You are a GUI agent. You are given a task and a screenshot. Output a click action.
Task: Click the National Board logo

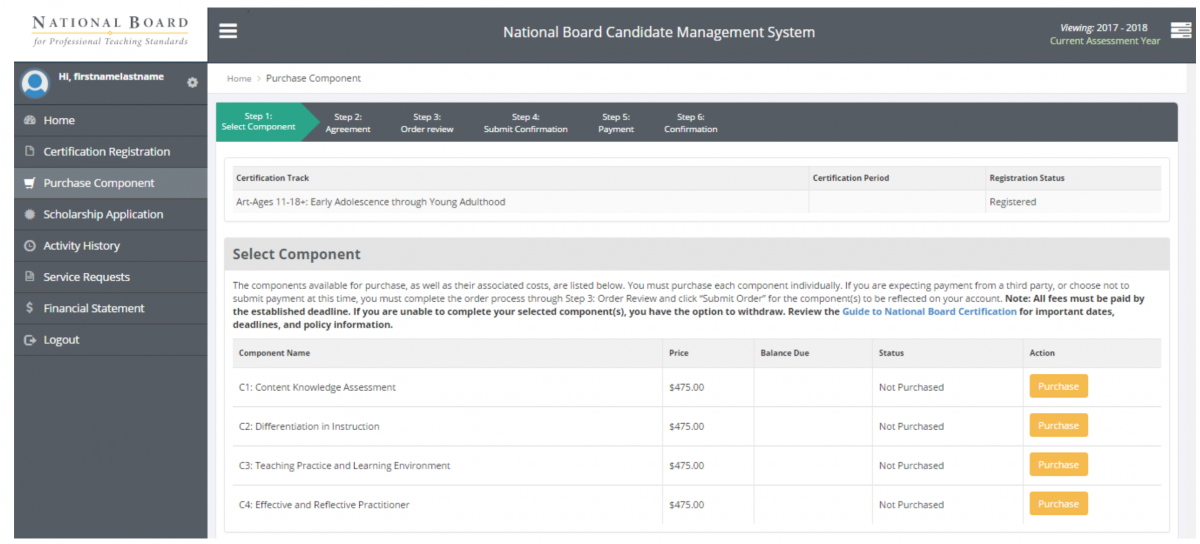(x=110, y=31)
